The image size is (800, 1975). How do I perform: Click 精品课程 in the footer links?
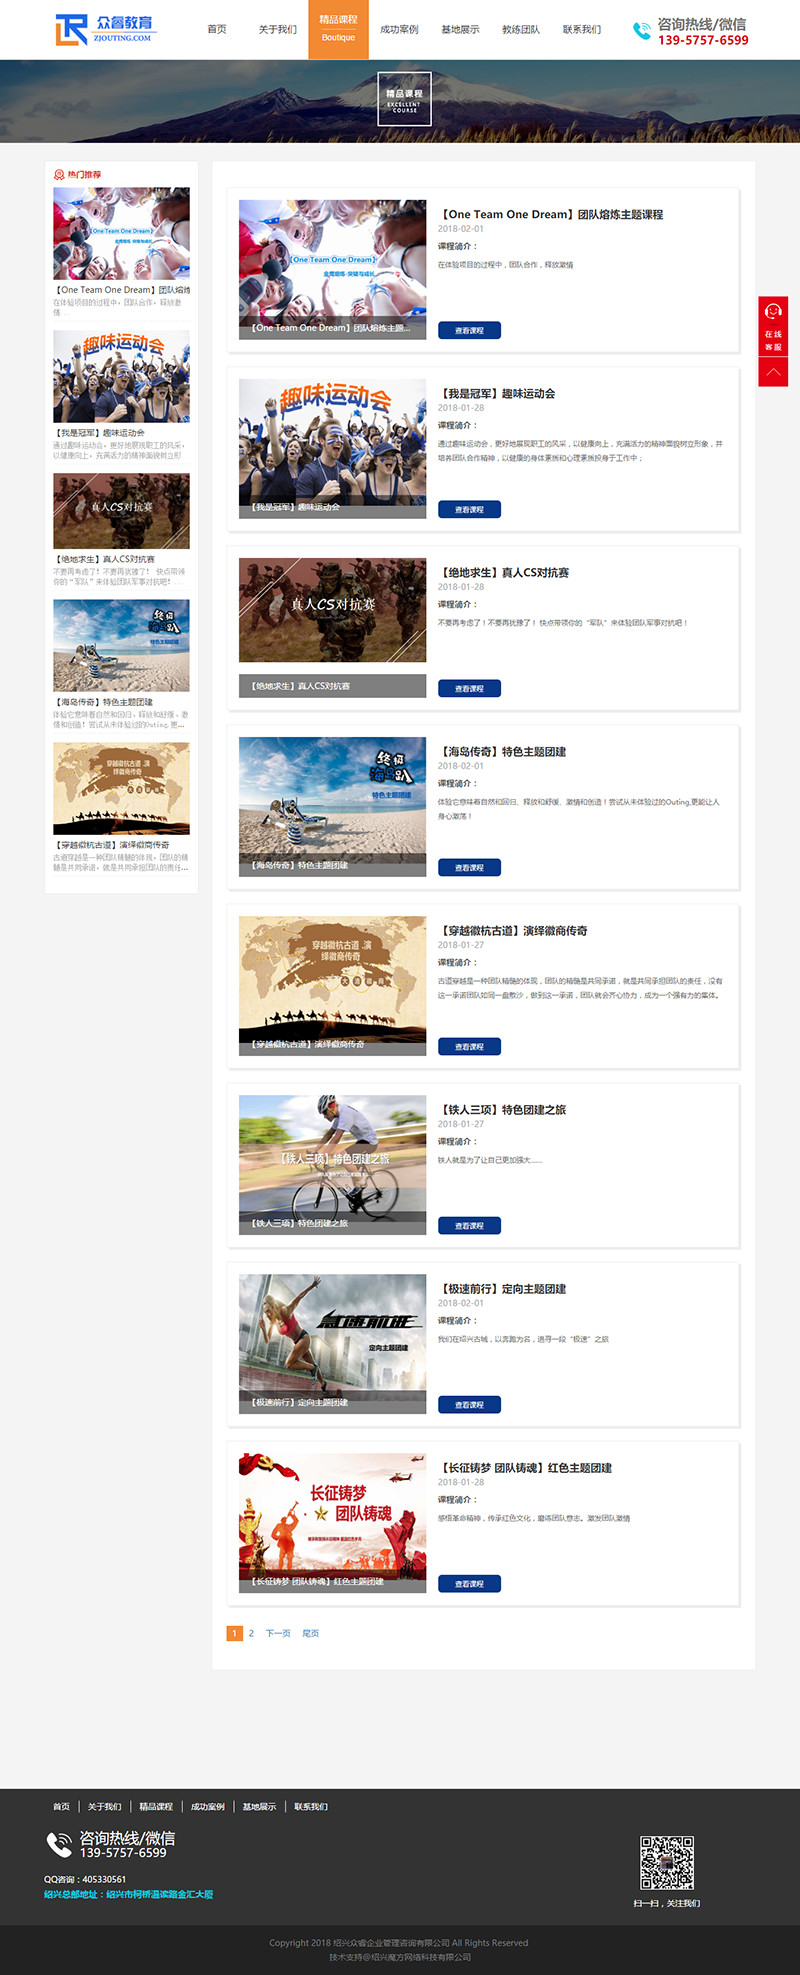click(156, 1806)
